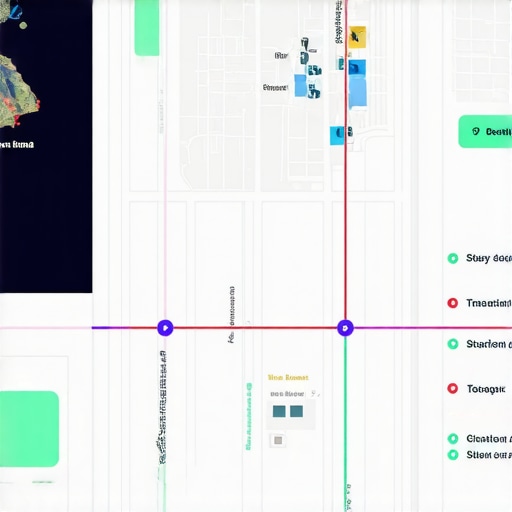Click the cyan tile at the bottom of the red line

click(x=337, y=135)
